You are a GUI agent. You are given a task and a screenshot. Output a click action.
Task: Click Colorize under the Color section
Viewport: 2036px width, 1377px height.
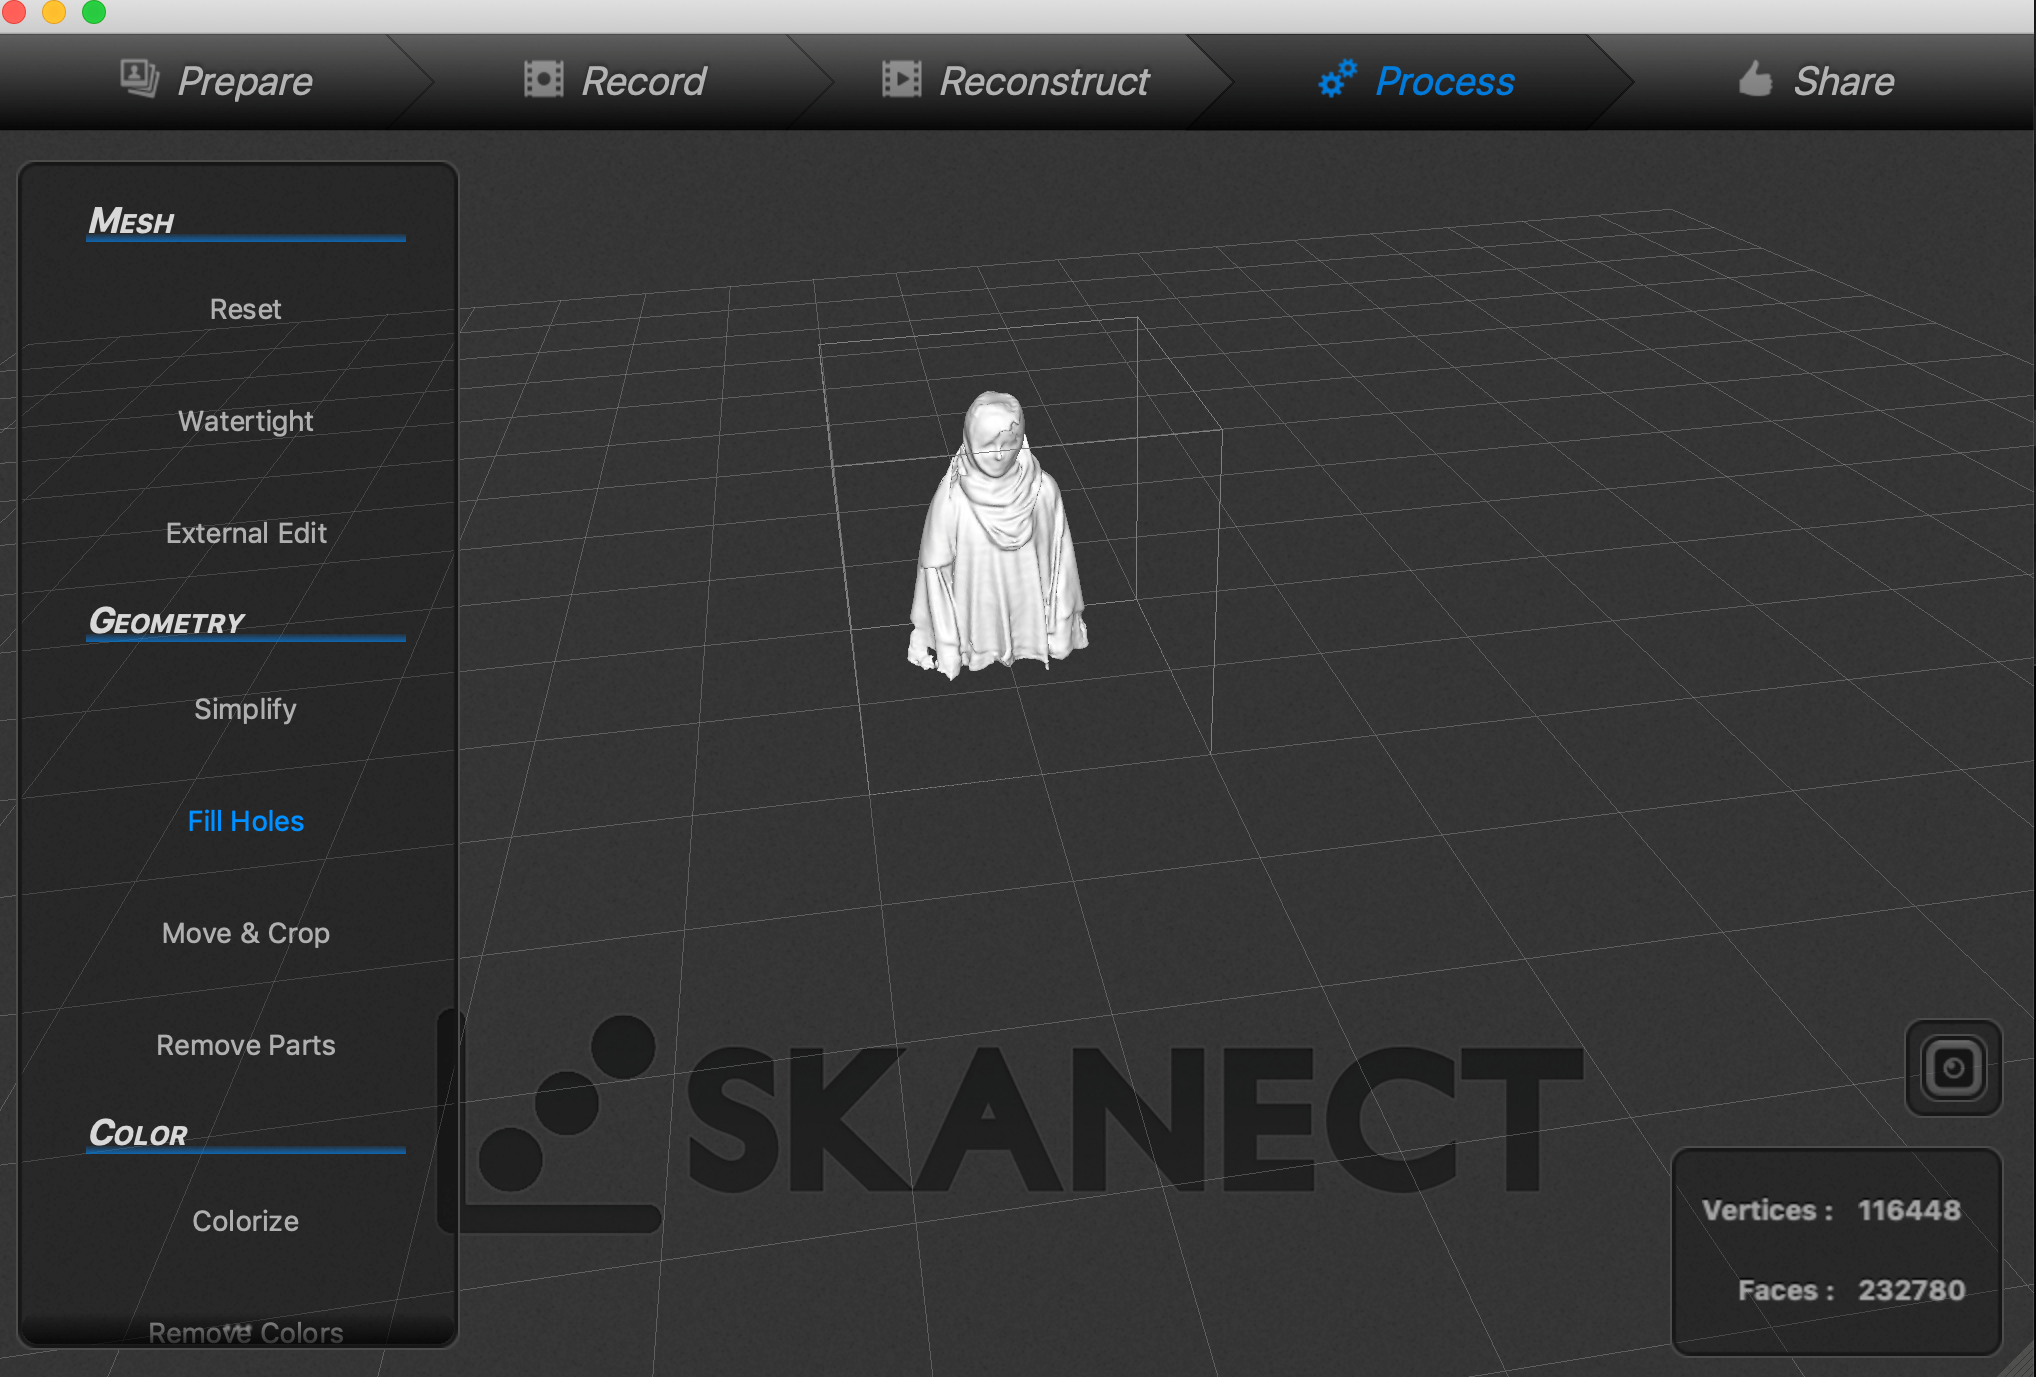click(x=245, y=1221)
